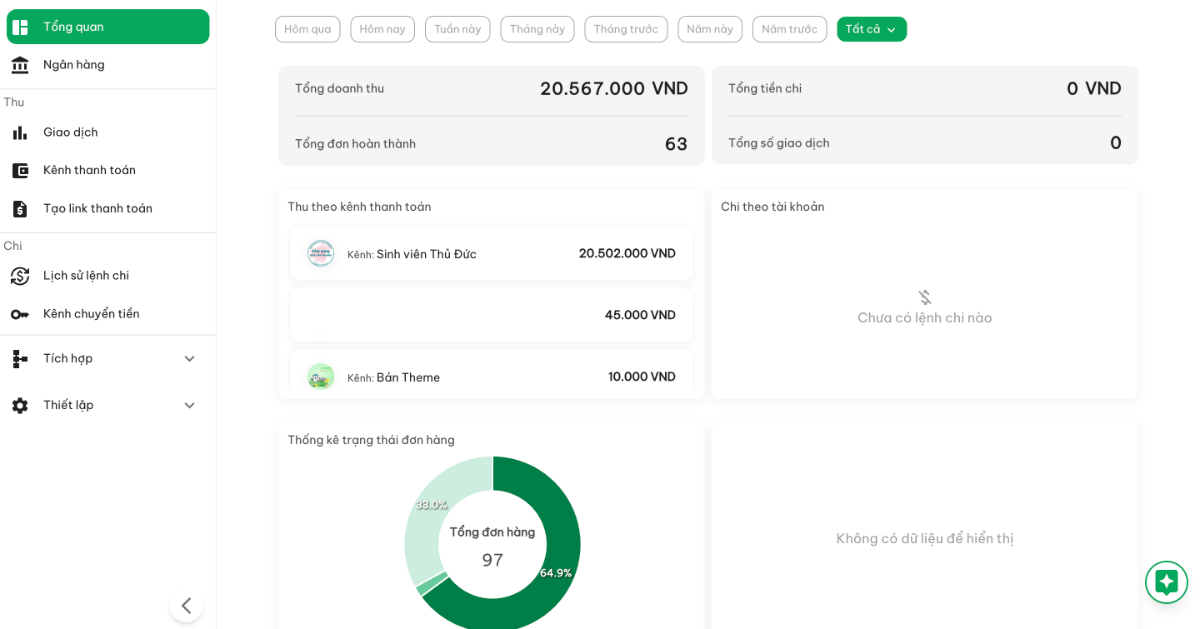Image resolution: width=1200 pixels, height=629 pixels.
Task: Click the Giao dịch bar chart icon
Action: pos(20,132)
